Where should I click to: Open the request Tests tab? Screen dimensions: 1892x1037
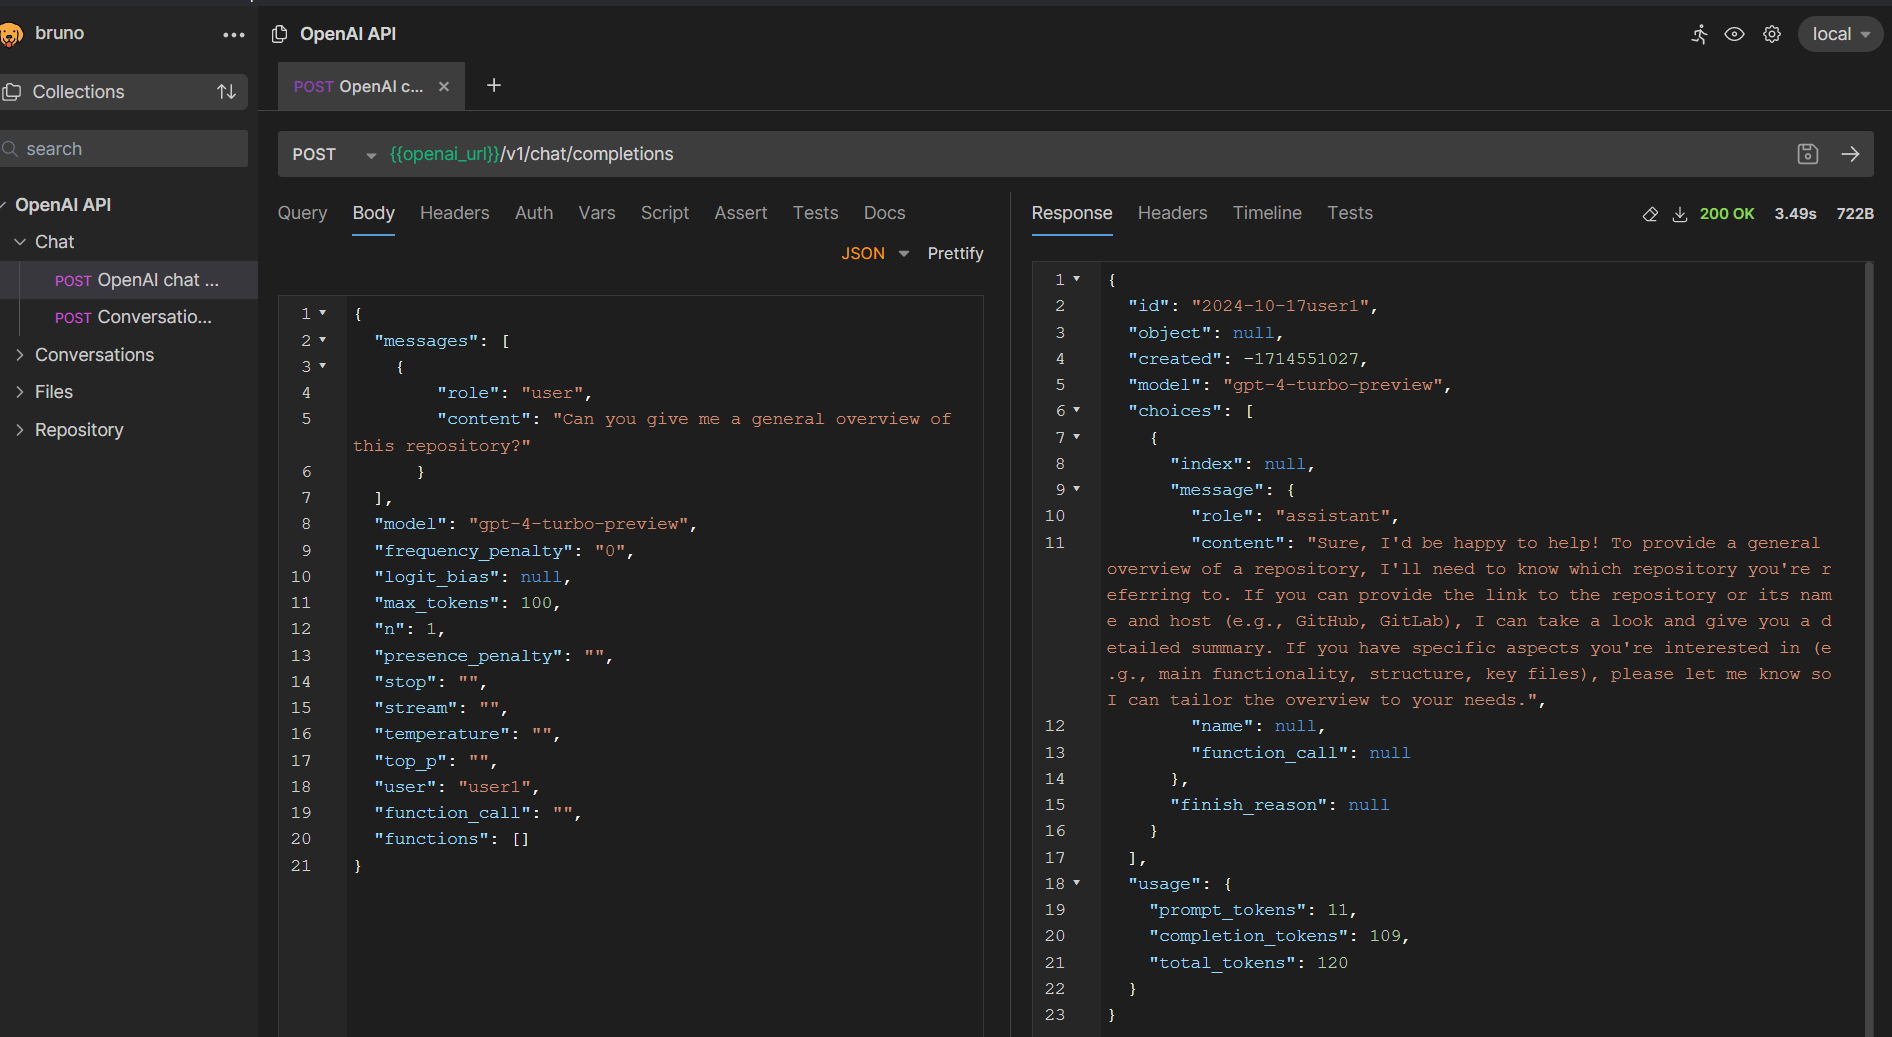click(816, 213)
